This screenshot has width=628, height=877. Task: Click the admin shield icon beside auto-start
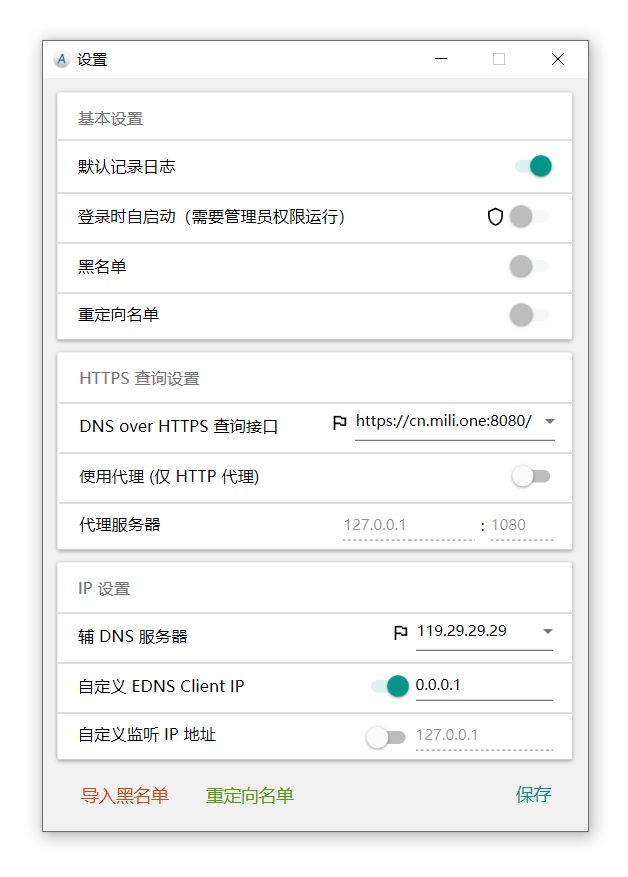pyautogui.click(x=495, y=217)
